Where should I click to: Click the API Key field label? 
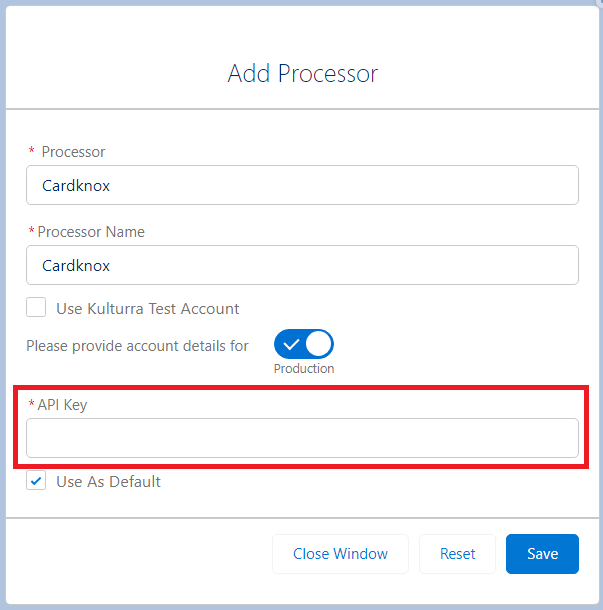[63, 404]
